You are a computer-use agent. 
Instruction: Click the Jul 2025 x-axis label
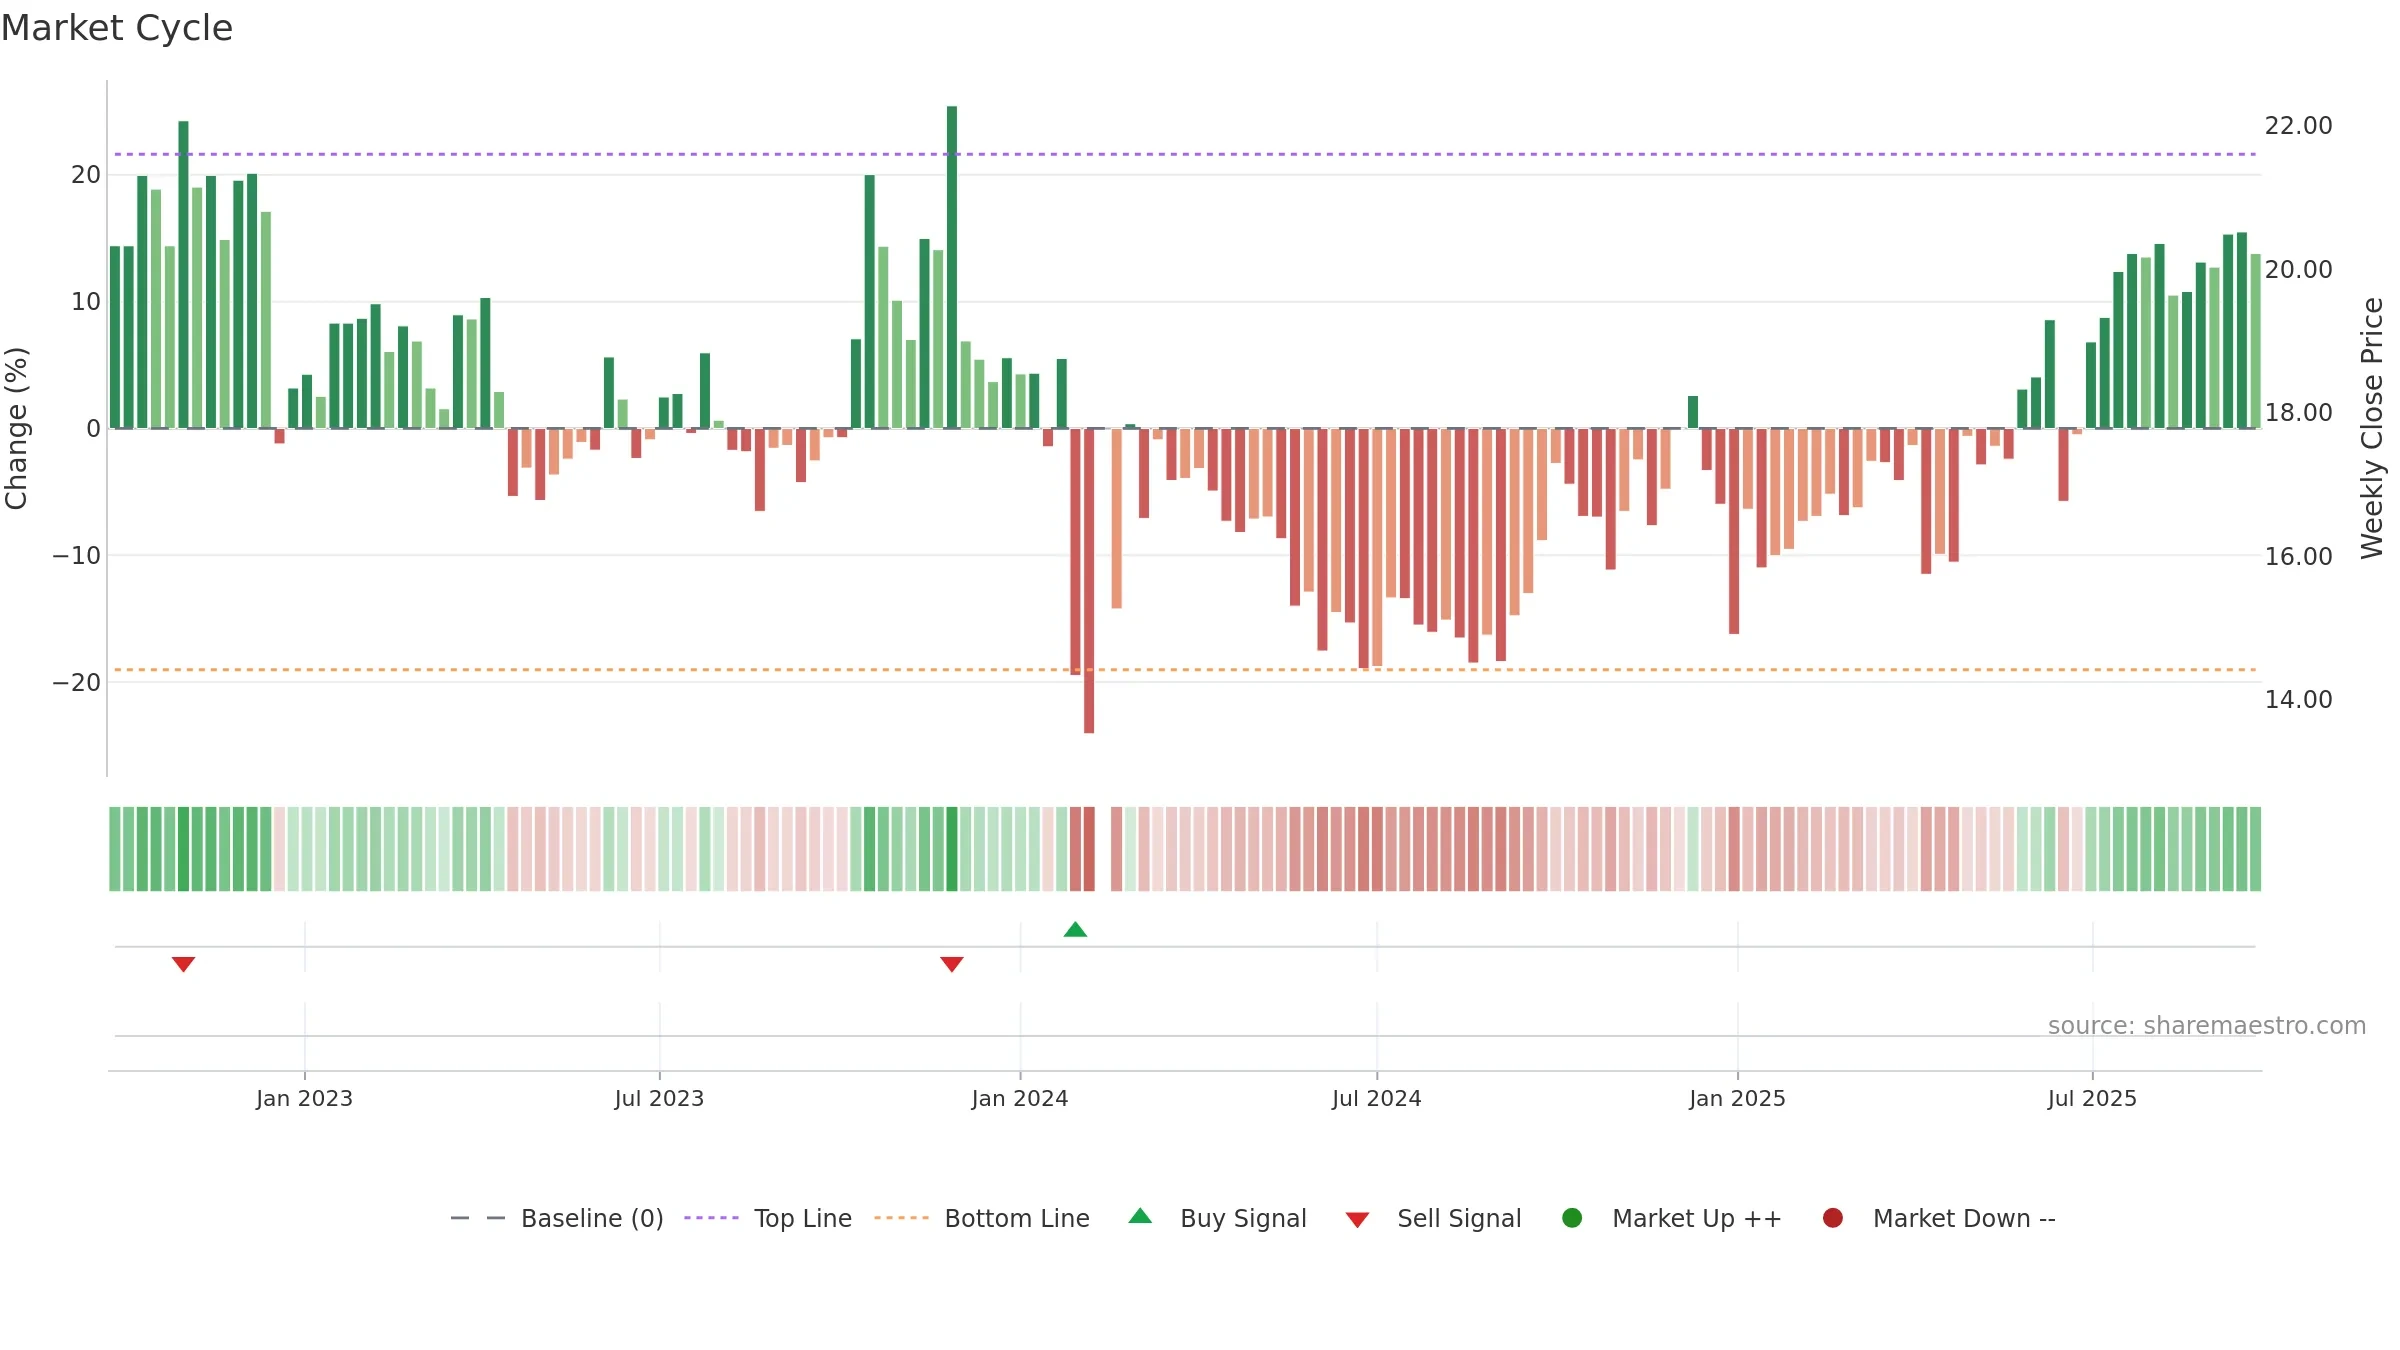pos(2092,1098)
